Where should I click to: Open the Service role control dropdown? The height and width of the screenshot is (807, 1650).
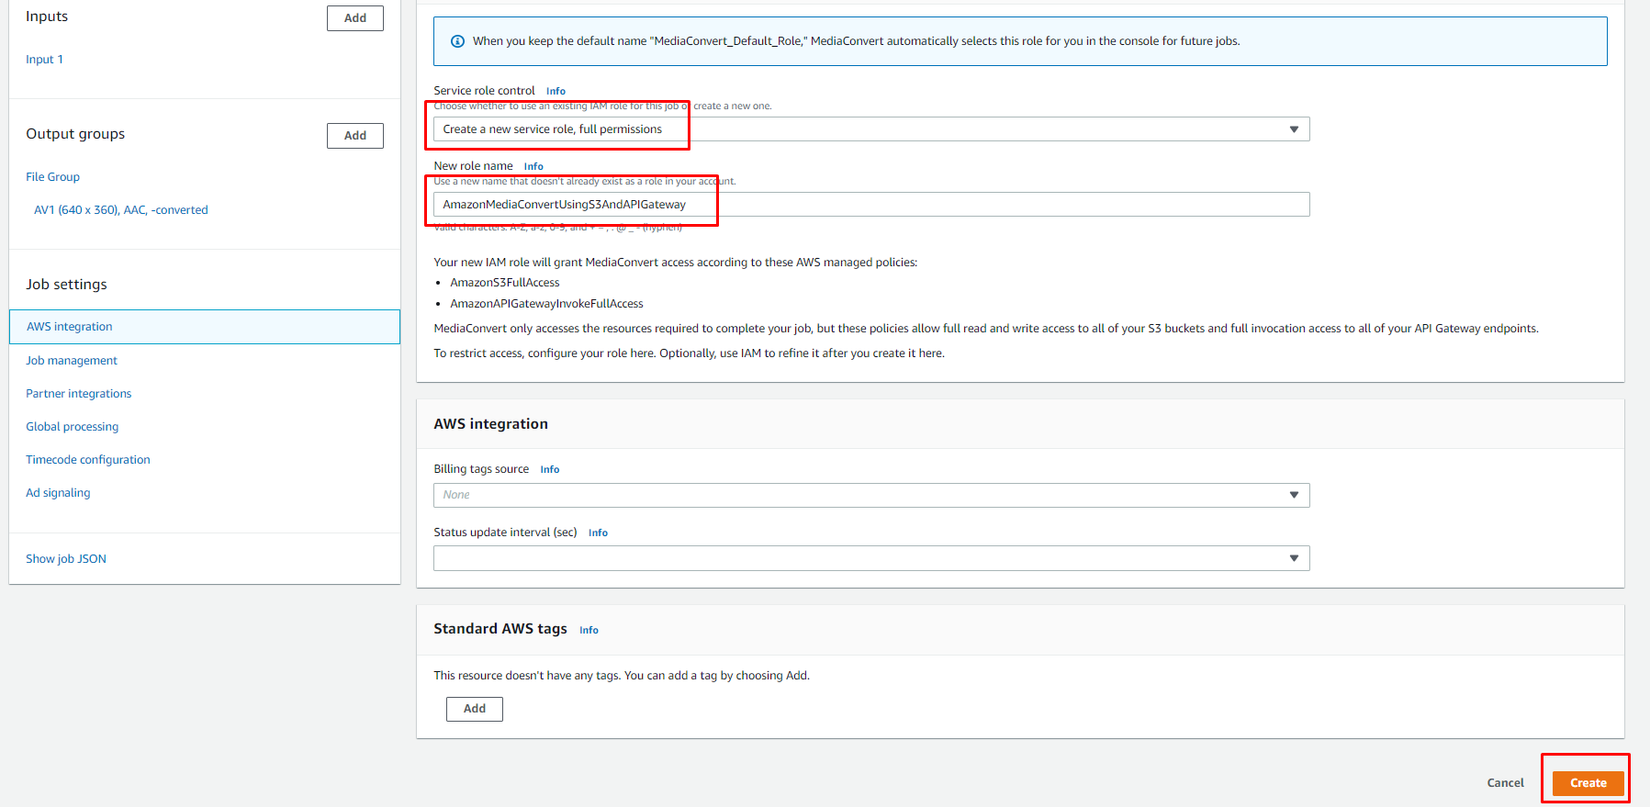pyautogui.click(x=870, y=129)
